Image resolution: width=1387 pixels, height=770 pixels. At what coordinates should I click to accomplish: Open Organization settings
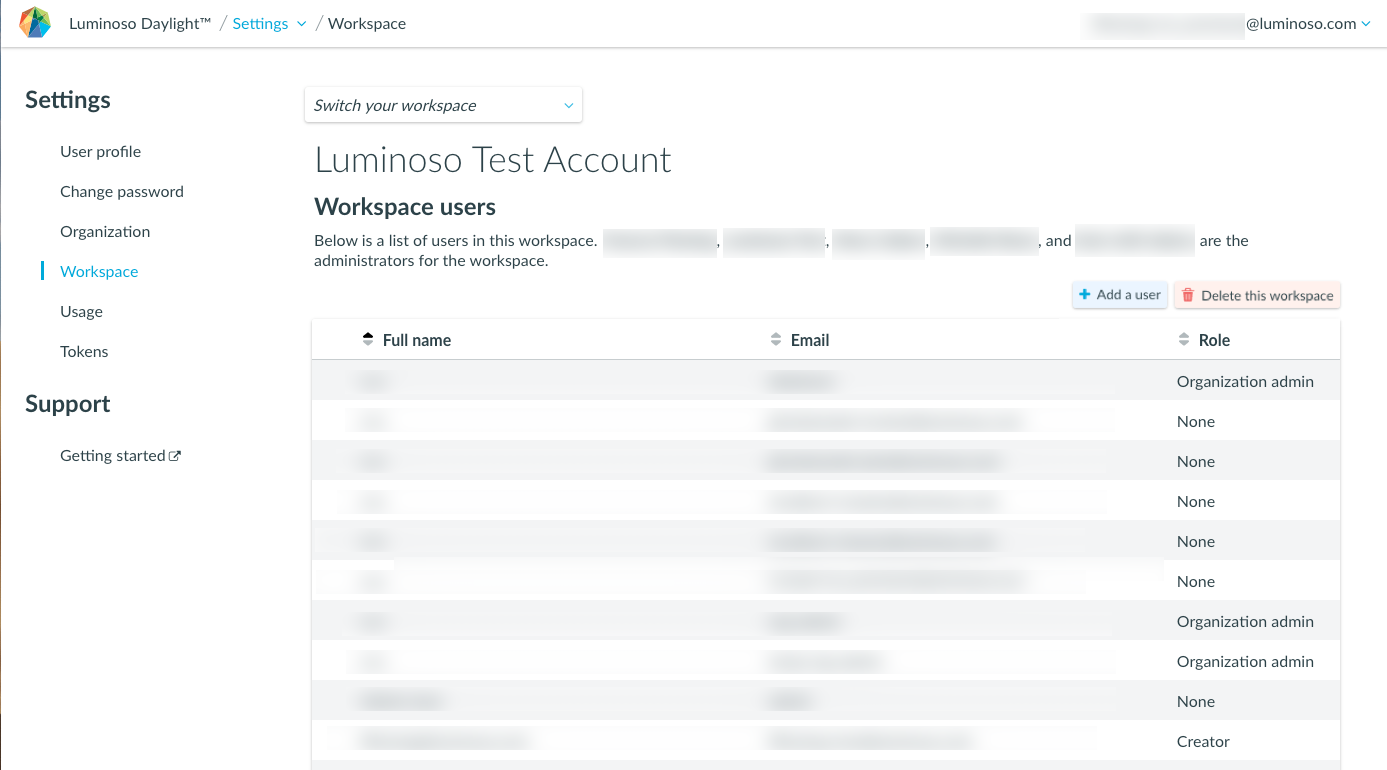[x=105, y=232]
